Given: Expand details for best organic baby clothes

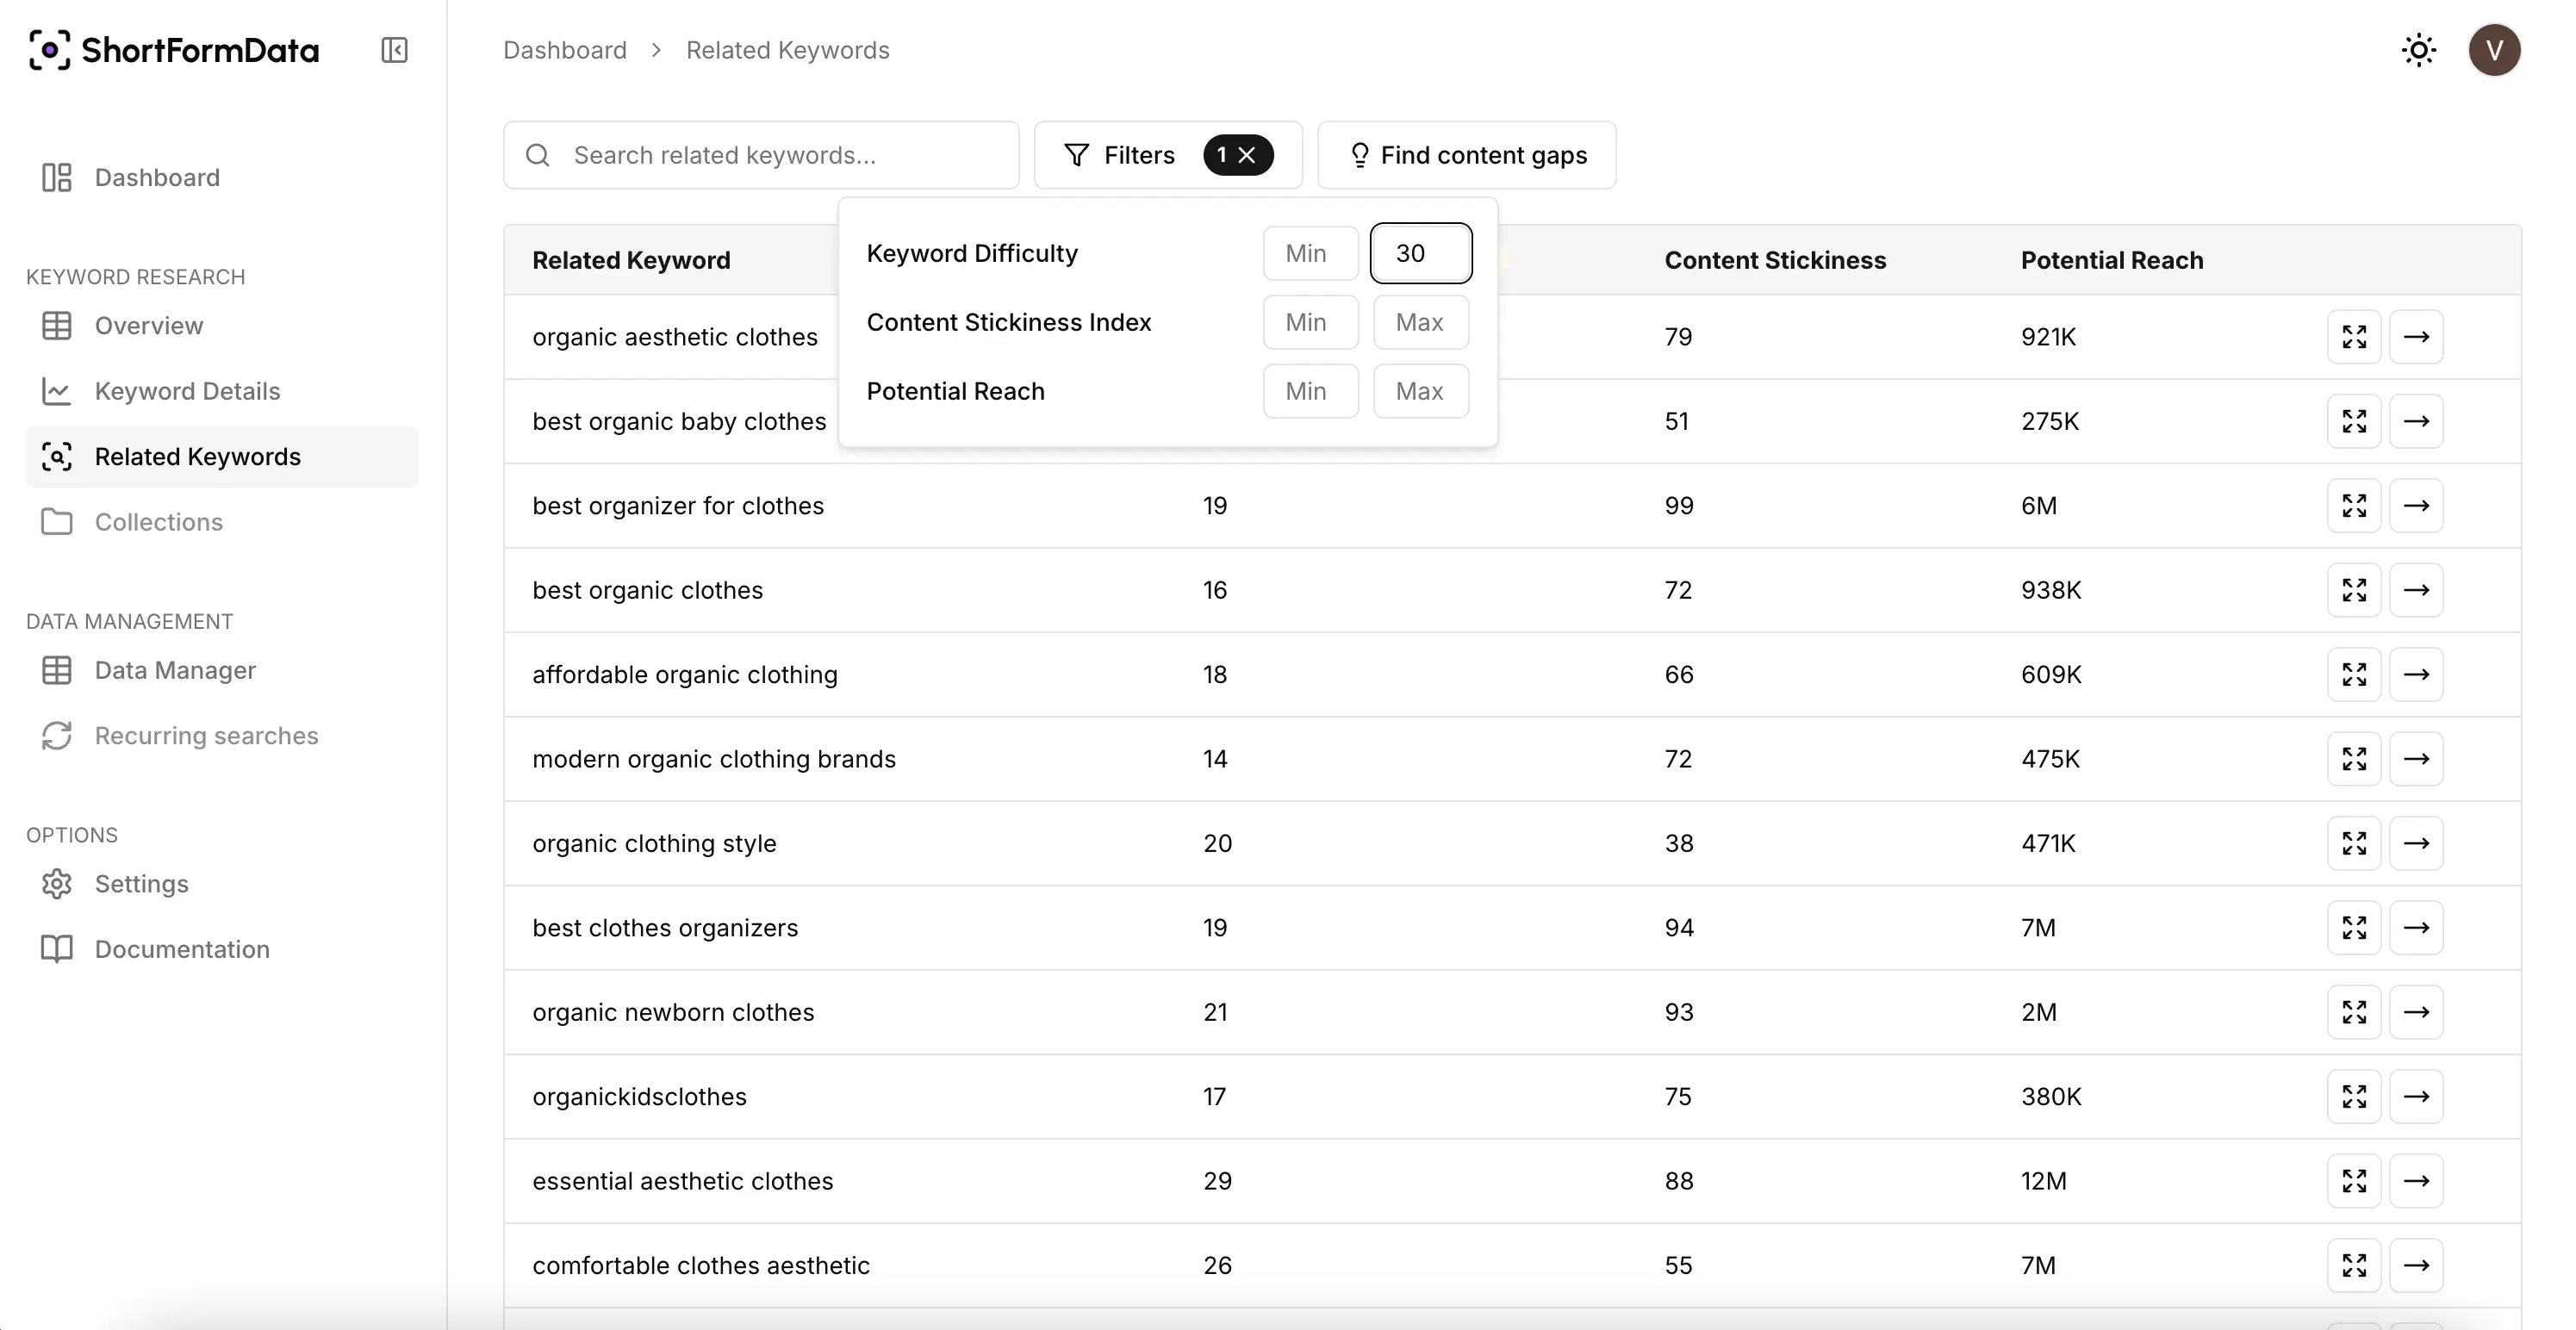Looking at the screenshot, I should tap(2354, 421).
